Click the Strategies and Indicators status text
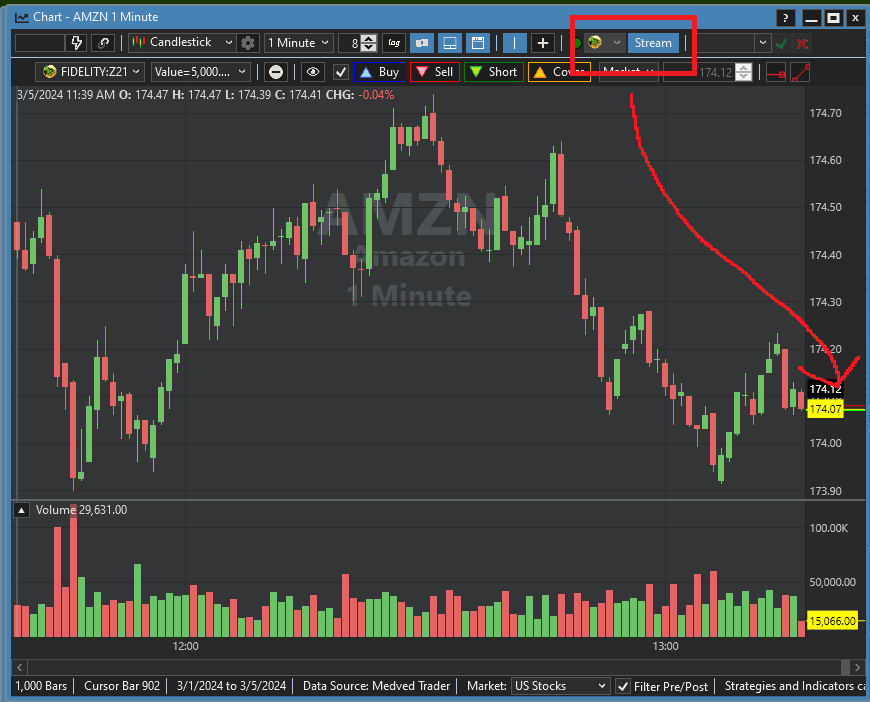The height and width of the screenshot is (702, 870). [x=795, y=686]
